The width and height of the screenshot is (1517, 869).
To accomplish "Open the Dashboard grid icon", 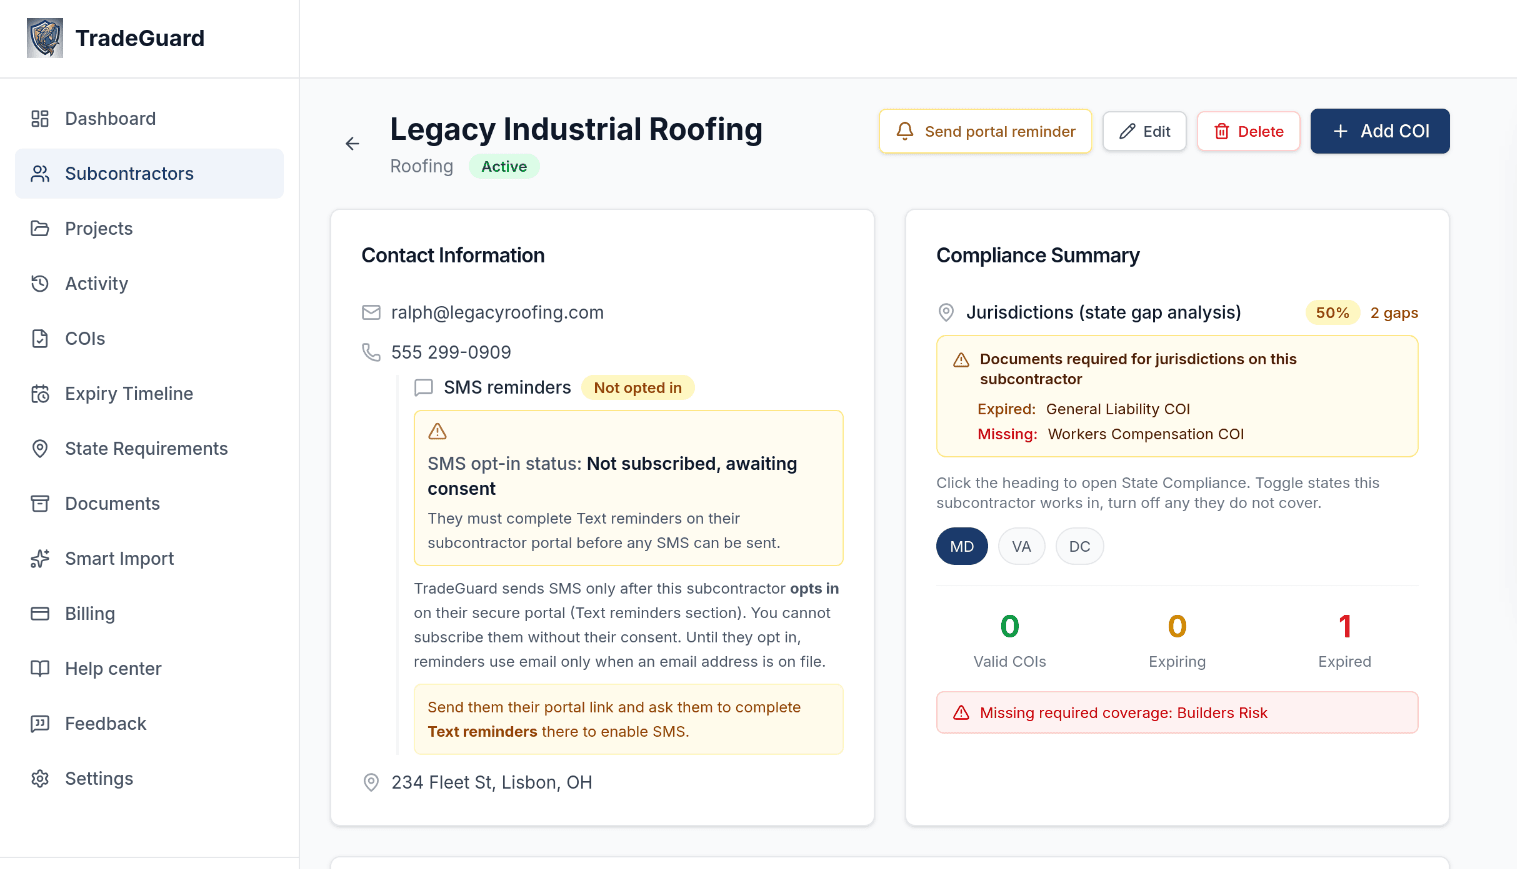I will click(x=40, y=119).
